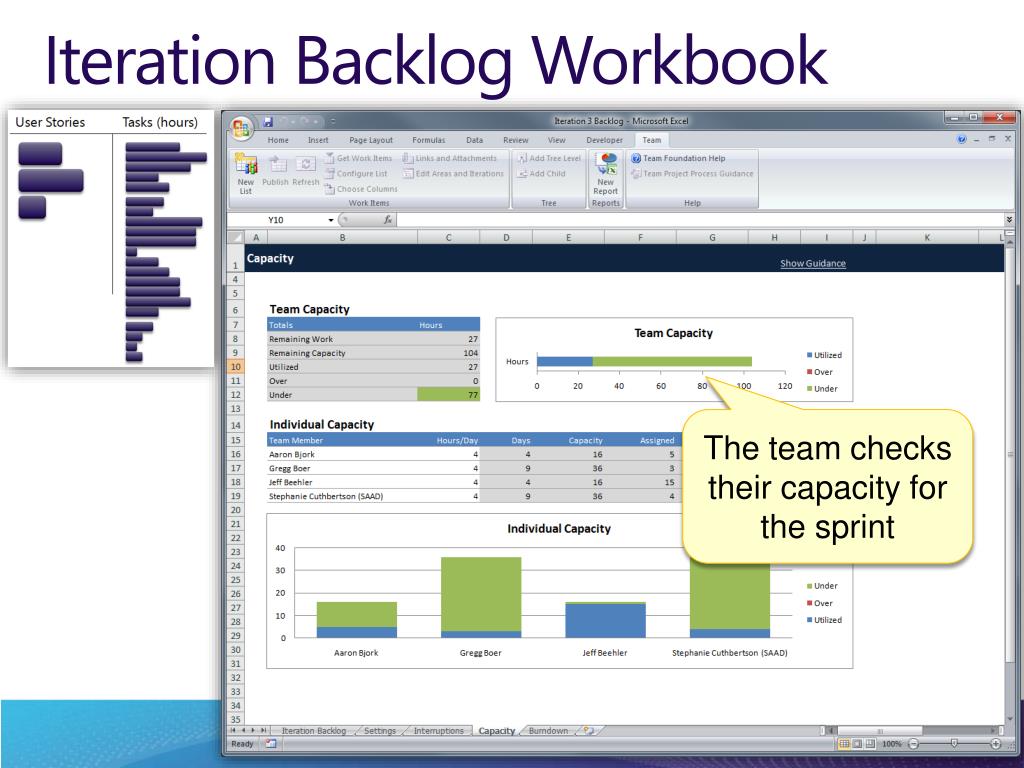This screenshot has height=768, width=1024.
Task: Open the Settings sheet tab
Action: tap(379, 731)
